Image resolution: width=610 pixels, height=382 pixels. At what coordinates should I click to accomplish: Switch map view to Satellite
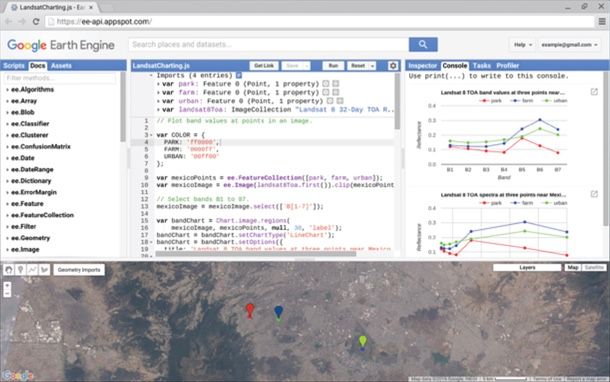[x=594, y=268]
